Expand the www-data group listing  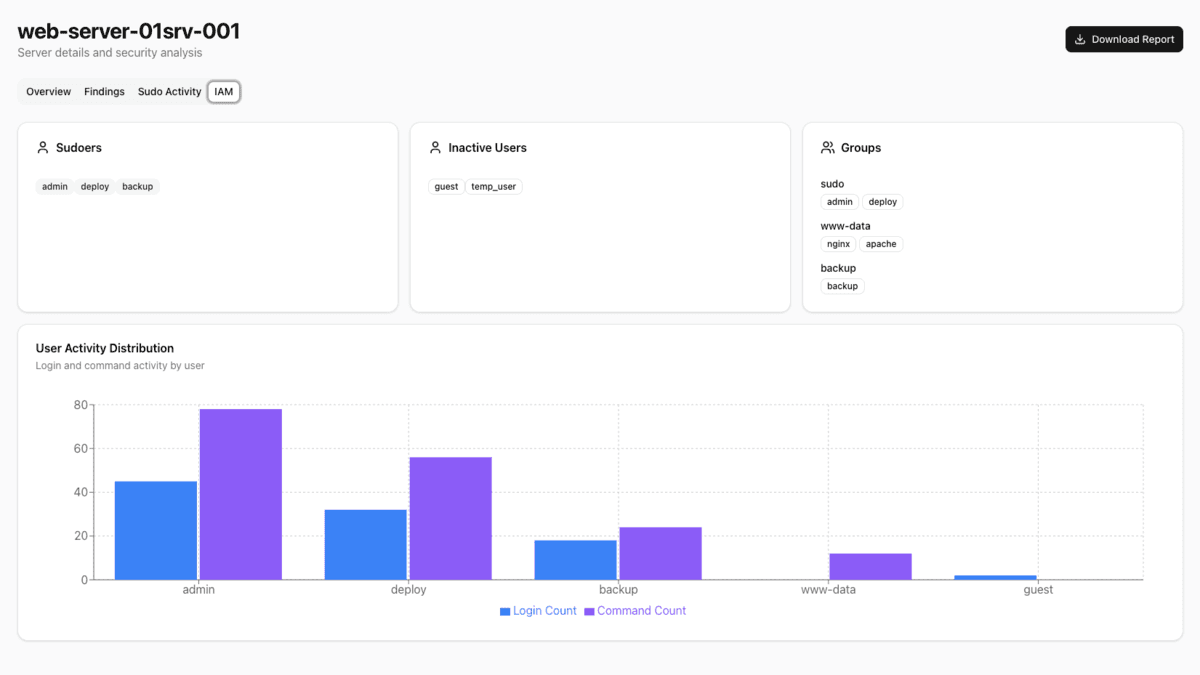845,226
